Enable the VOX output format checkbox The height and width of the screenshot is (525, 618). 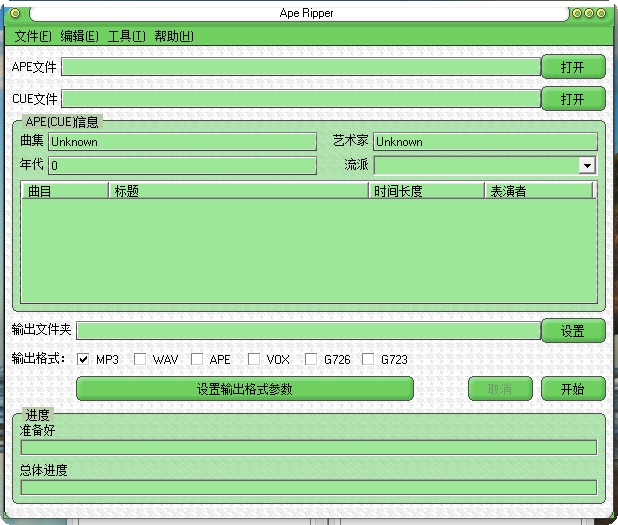pos(254,359)
